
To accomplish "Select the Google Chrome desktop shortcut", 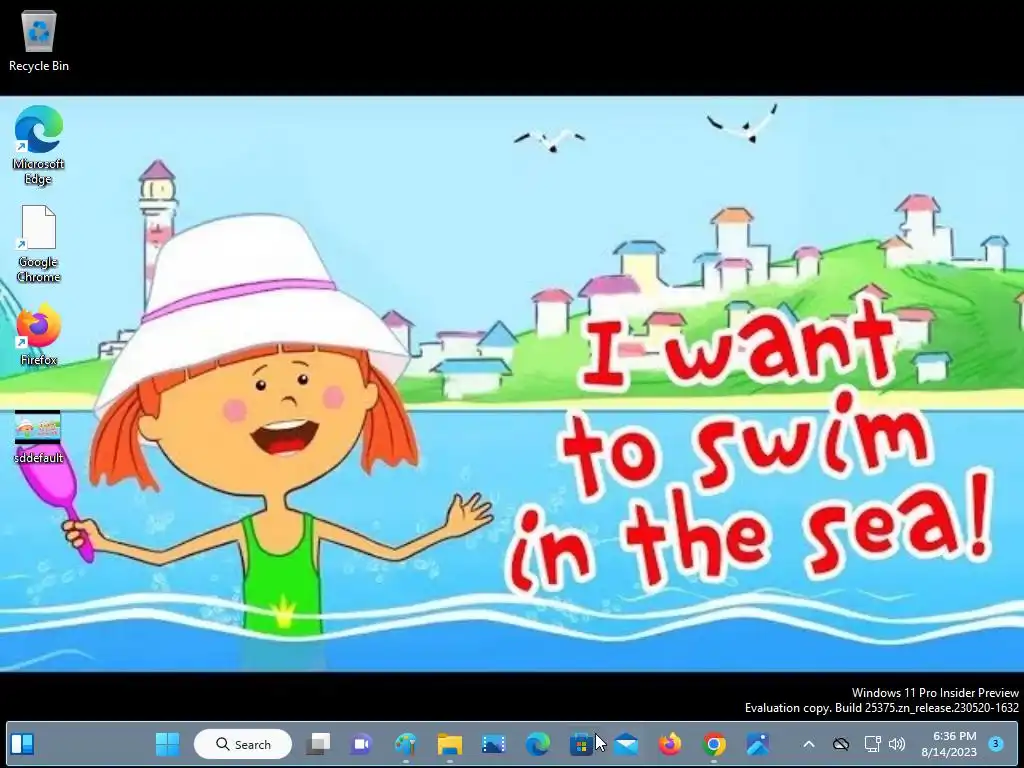I will click(x=39, y=244).
